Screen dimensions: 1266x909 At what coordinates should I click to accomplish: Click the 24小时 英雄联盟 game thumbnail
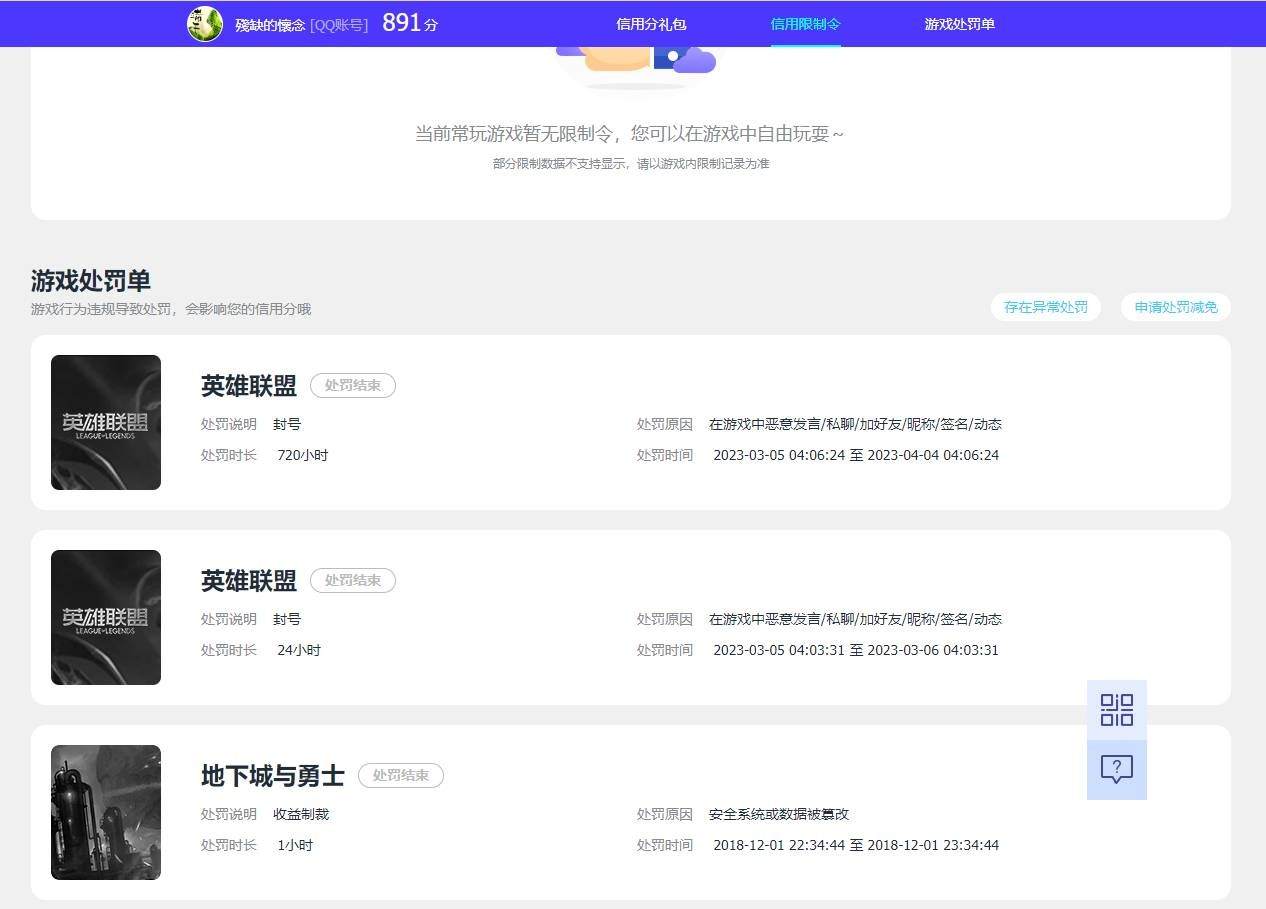106,617
